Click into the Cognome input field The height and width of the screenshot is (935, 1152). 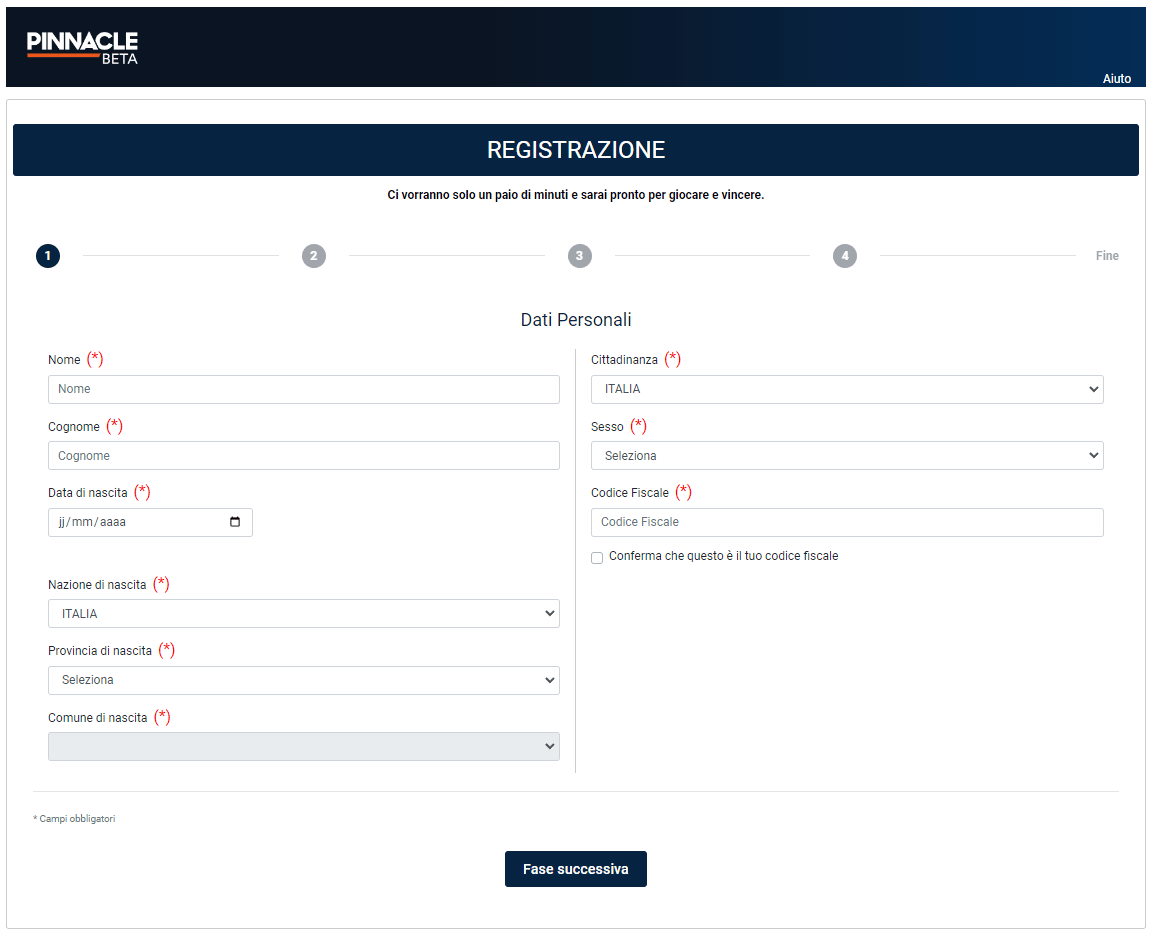[x=303, y=456]
